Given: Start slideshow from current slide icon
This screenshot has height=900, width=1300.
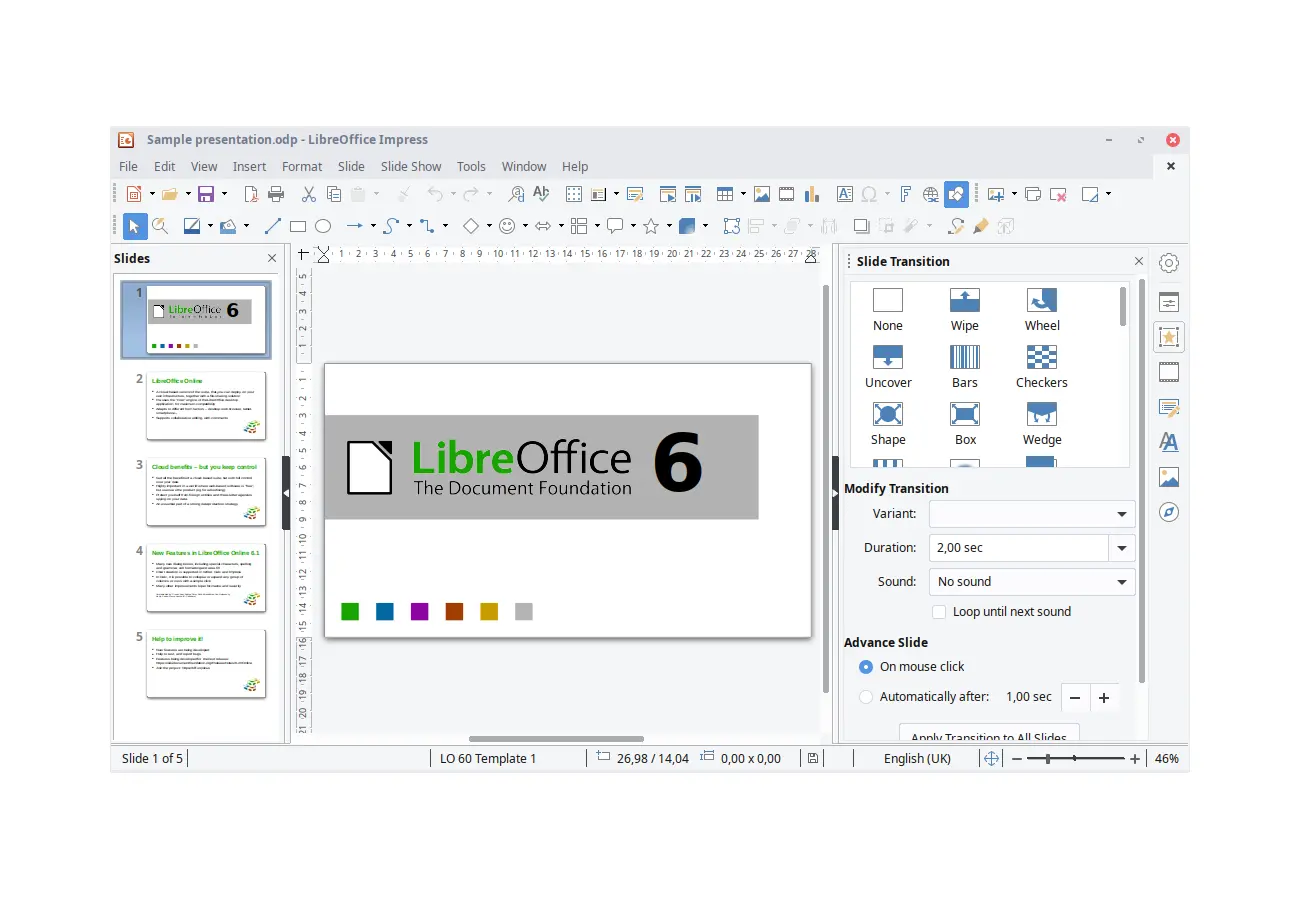Looking at the screenshot, I should coord(692,194).
